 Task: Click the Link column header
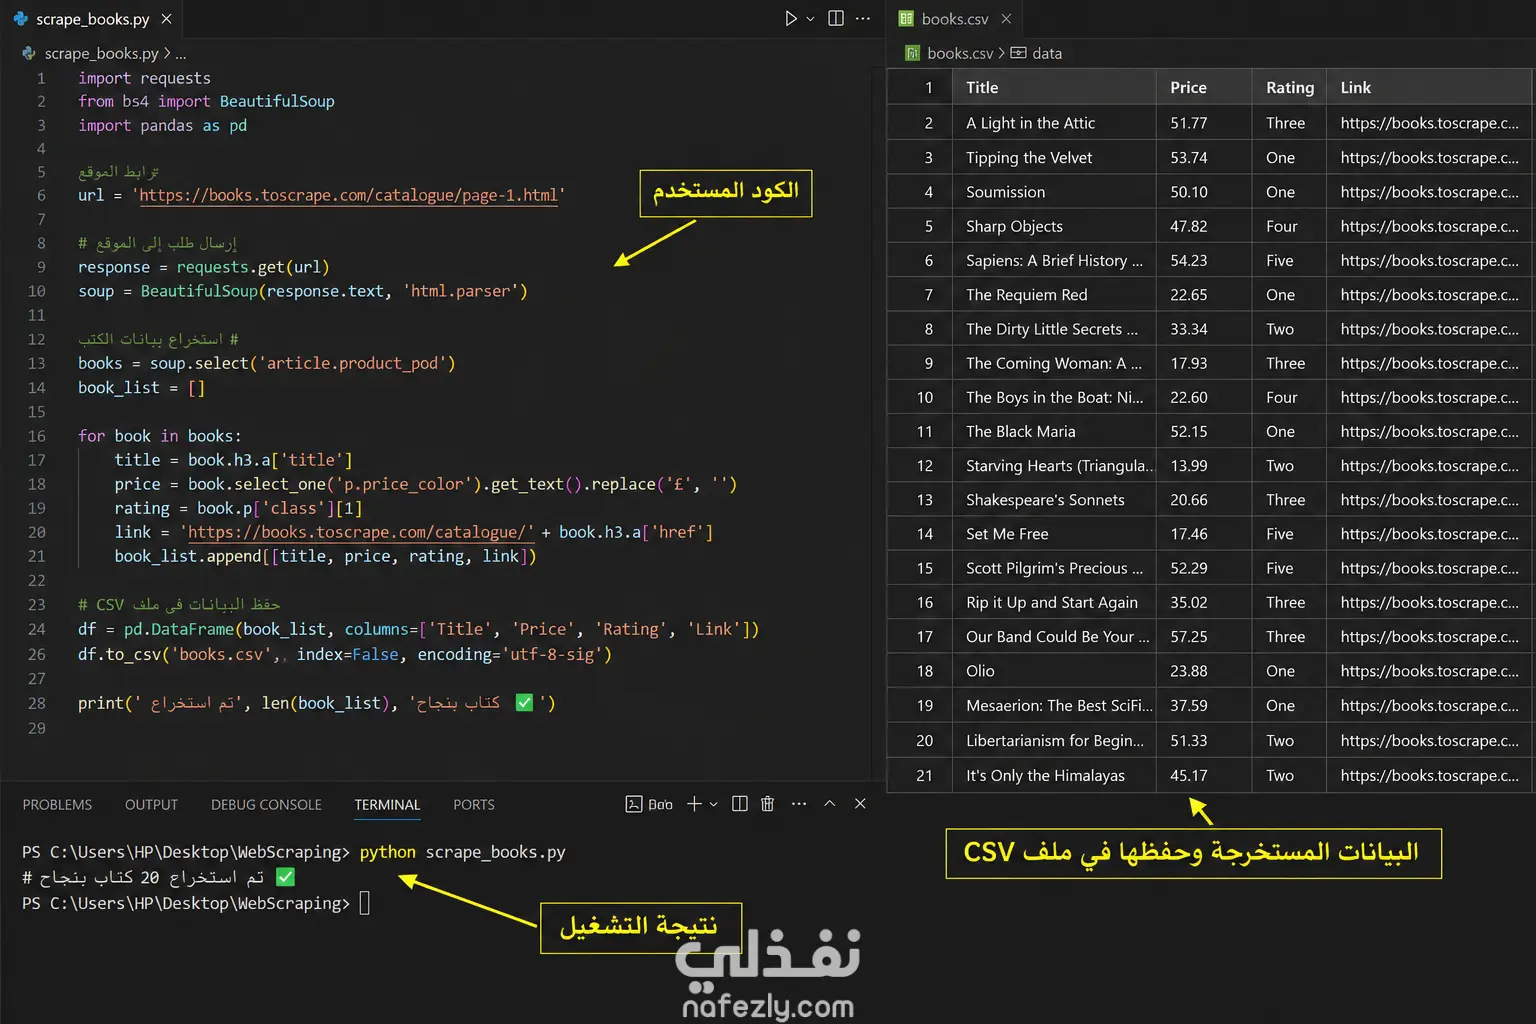pyautogui.click(x=1429, y=87)
